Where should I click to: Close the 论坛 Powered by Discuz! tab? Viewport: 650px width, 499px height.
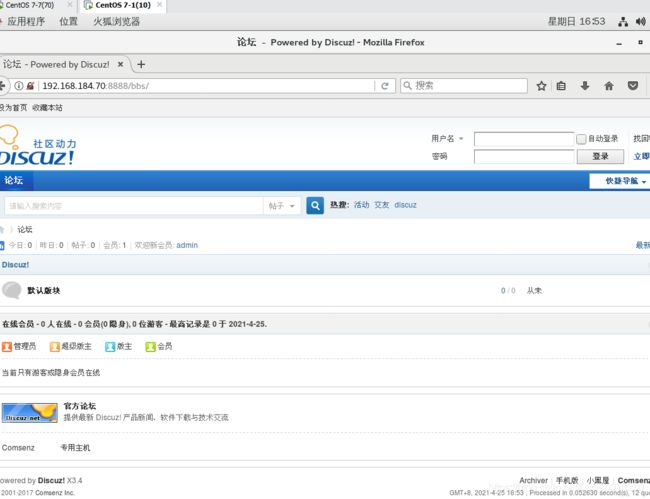coord(120,64)
